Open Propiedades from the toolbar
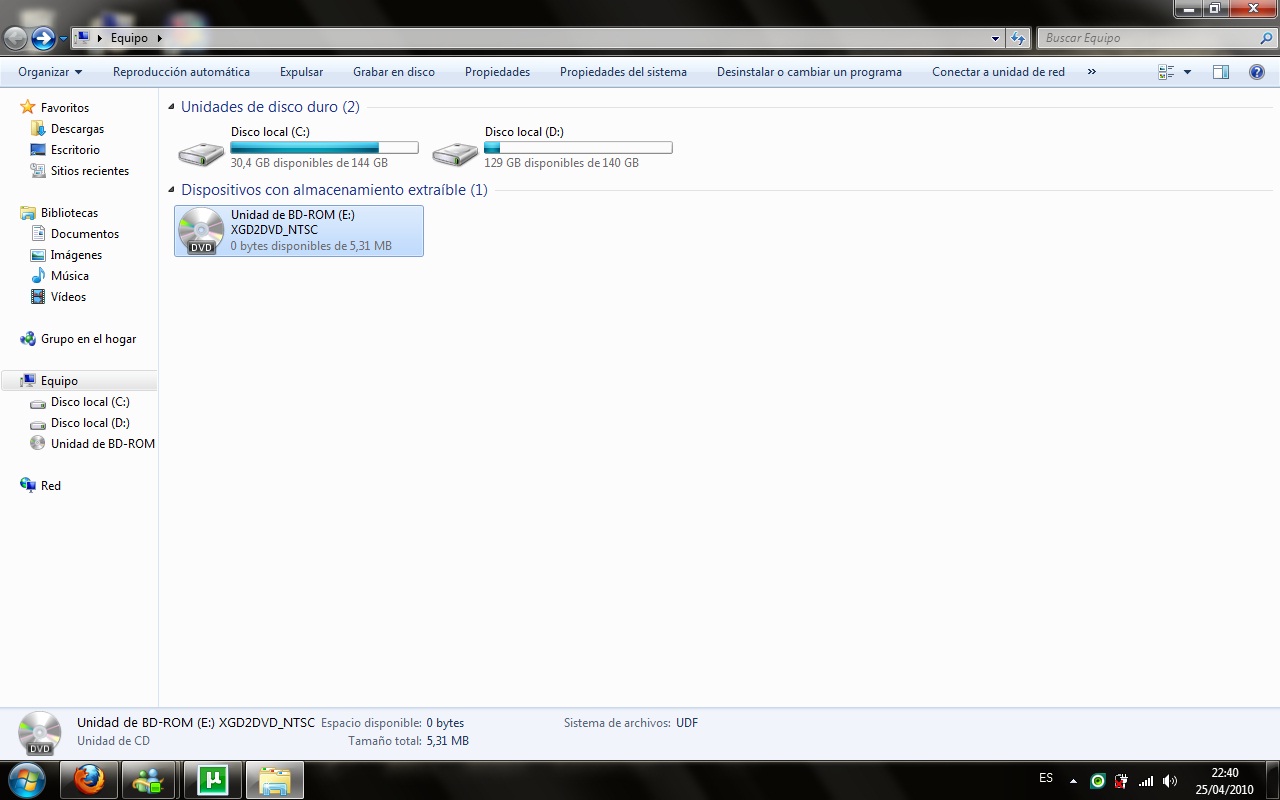This screenshot has width=1280, height=800. coord(497,72)
